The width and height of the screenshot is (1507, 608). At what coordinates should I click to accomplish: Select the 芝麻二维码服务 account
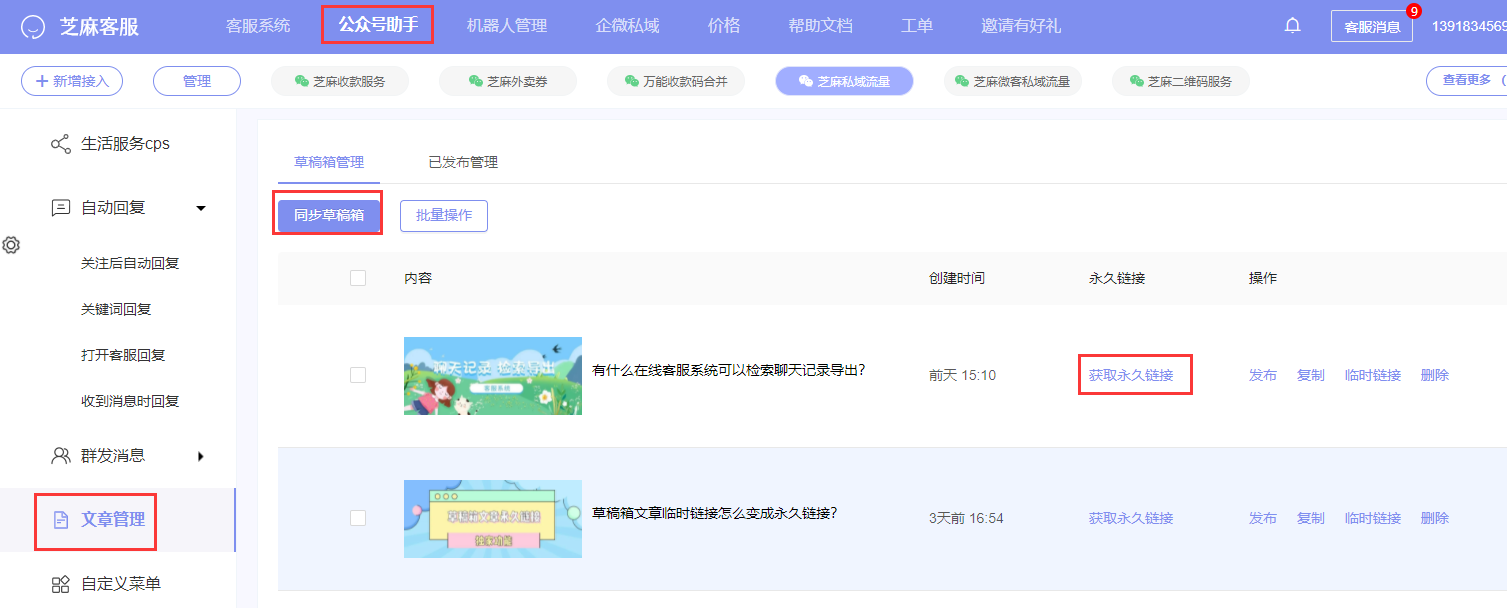(x=1181, y=82)
